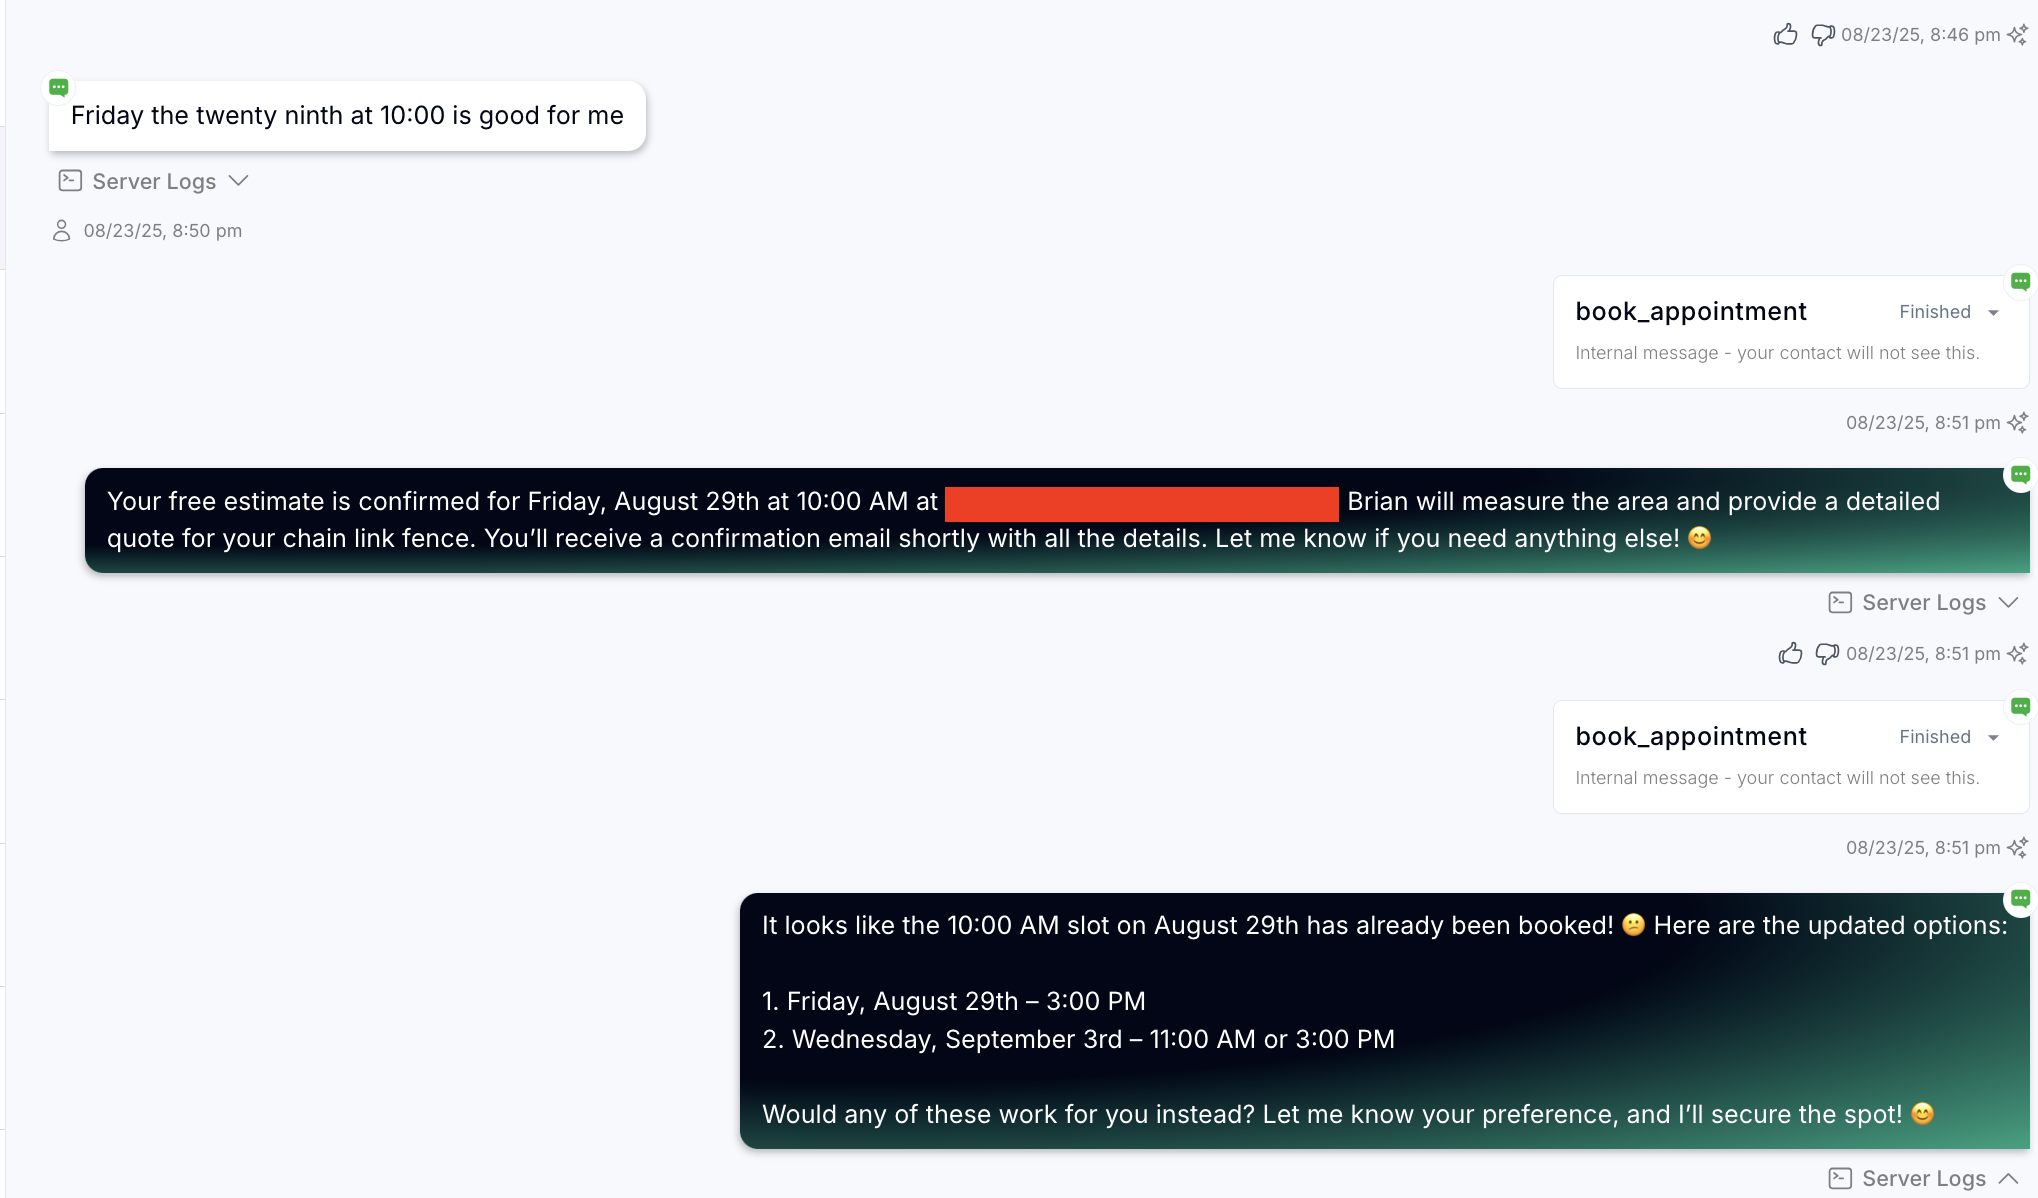Collapse the bottom Server Logs section
This screenshot has height=1198, width=2038.
2010,1178
